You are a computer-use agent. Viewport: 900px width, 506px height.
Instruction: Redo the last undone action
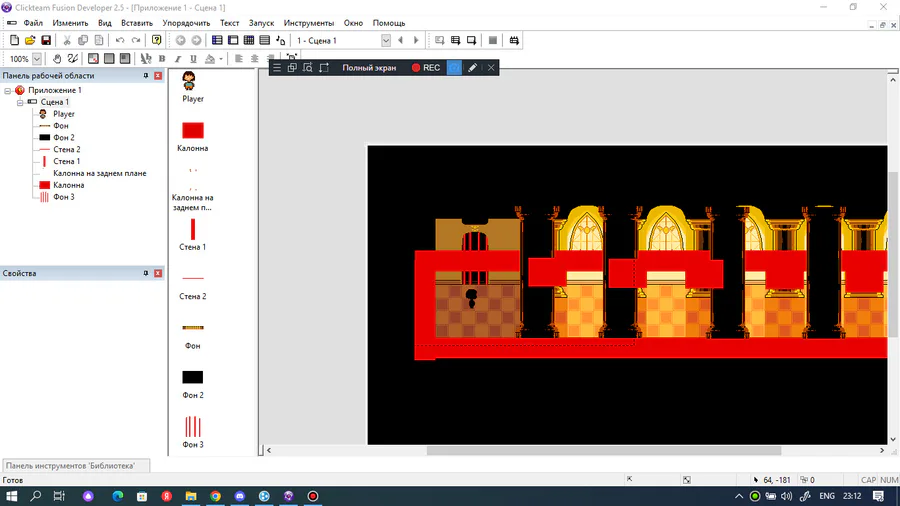pyautogui.click(x=136, y=40)
